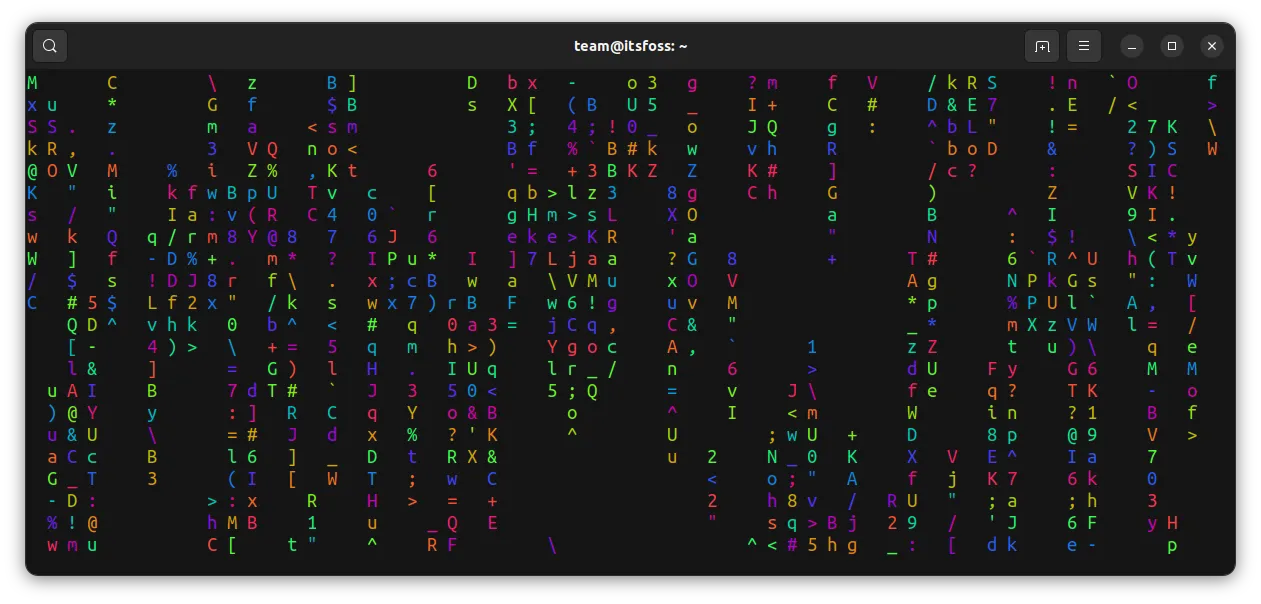Minimize the terminal window

pos(1131,46)
